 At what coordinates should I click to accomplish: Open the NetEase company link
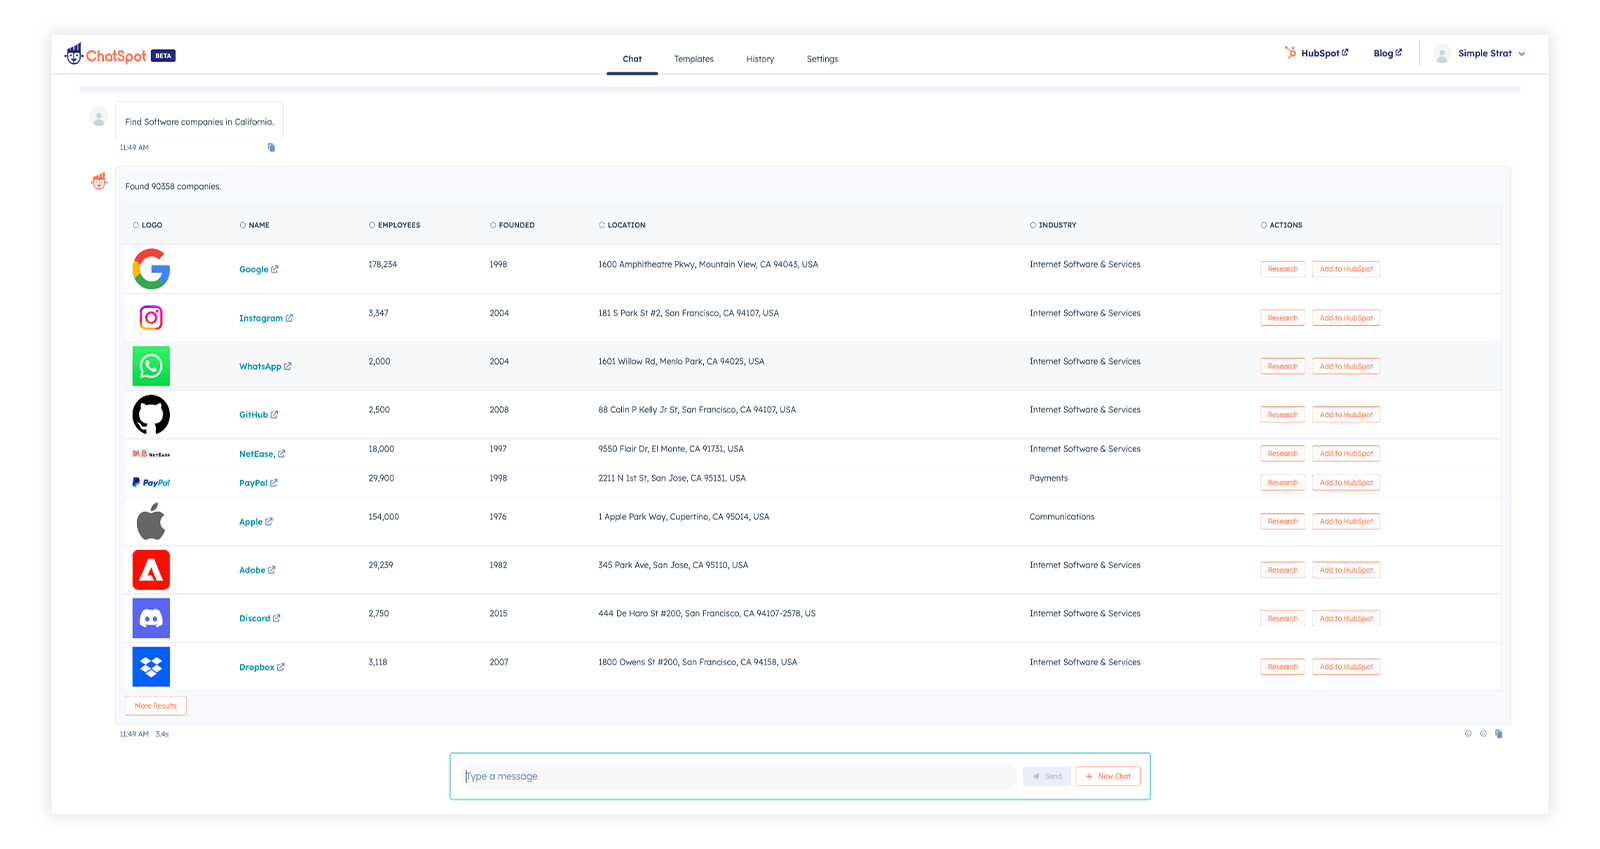click(x=262, y=454)
